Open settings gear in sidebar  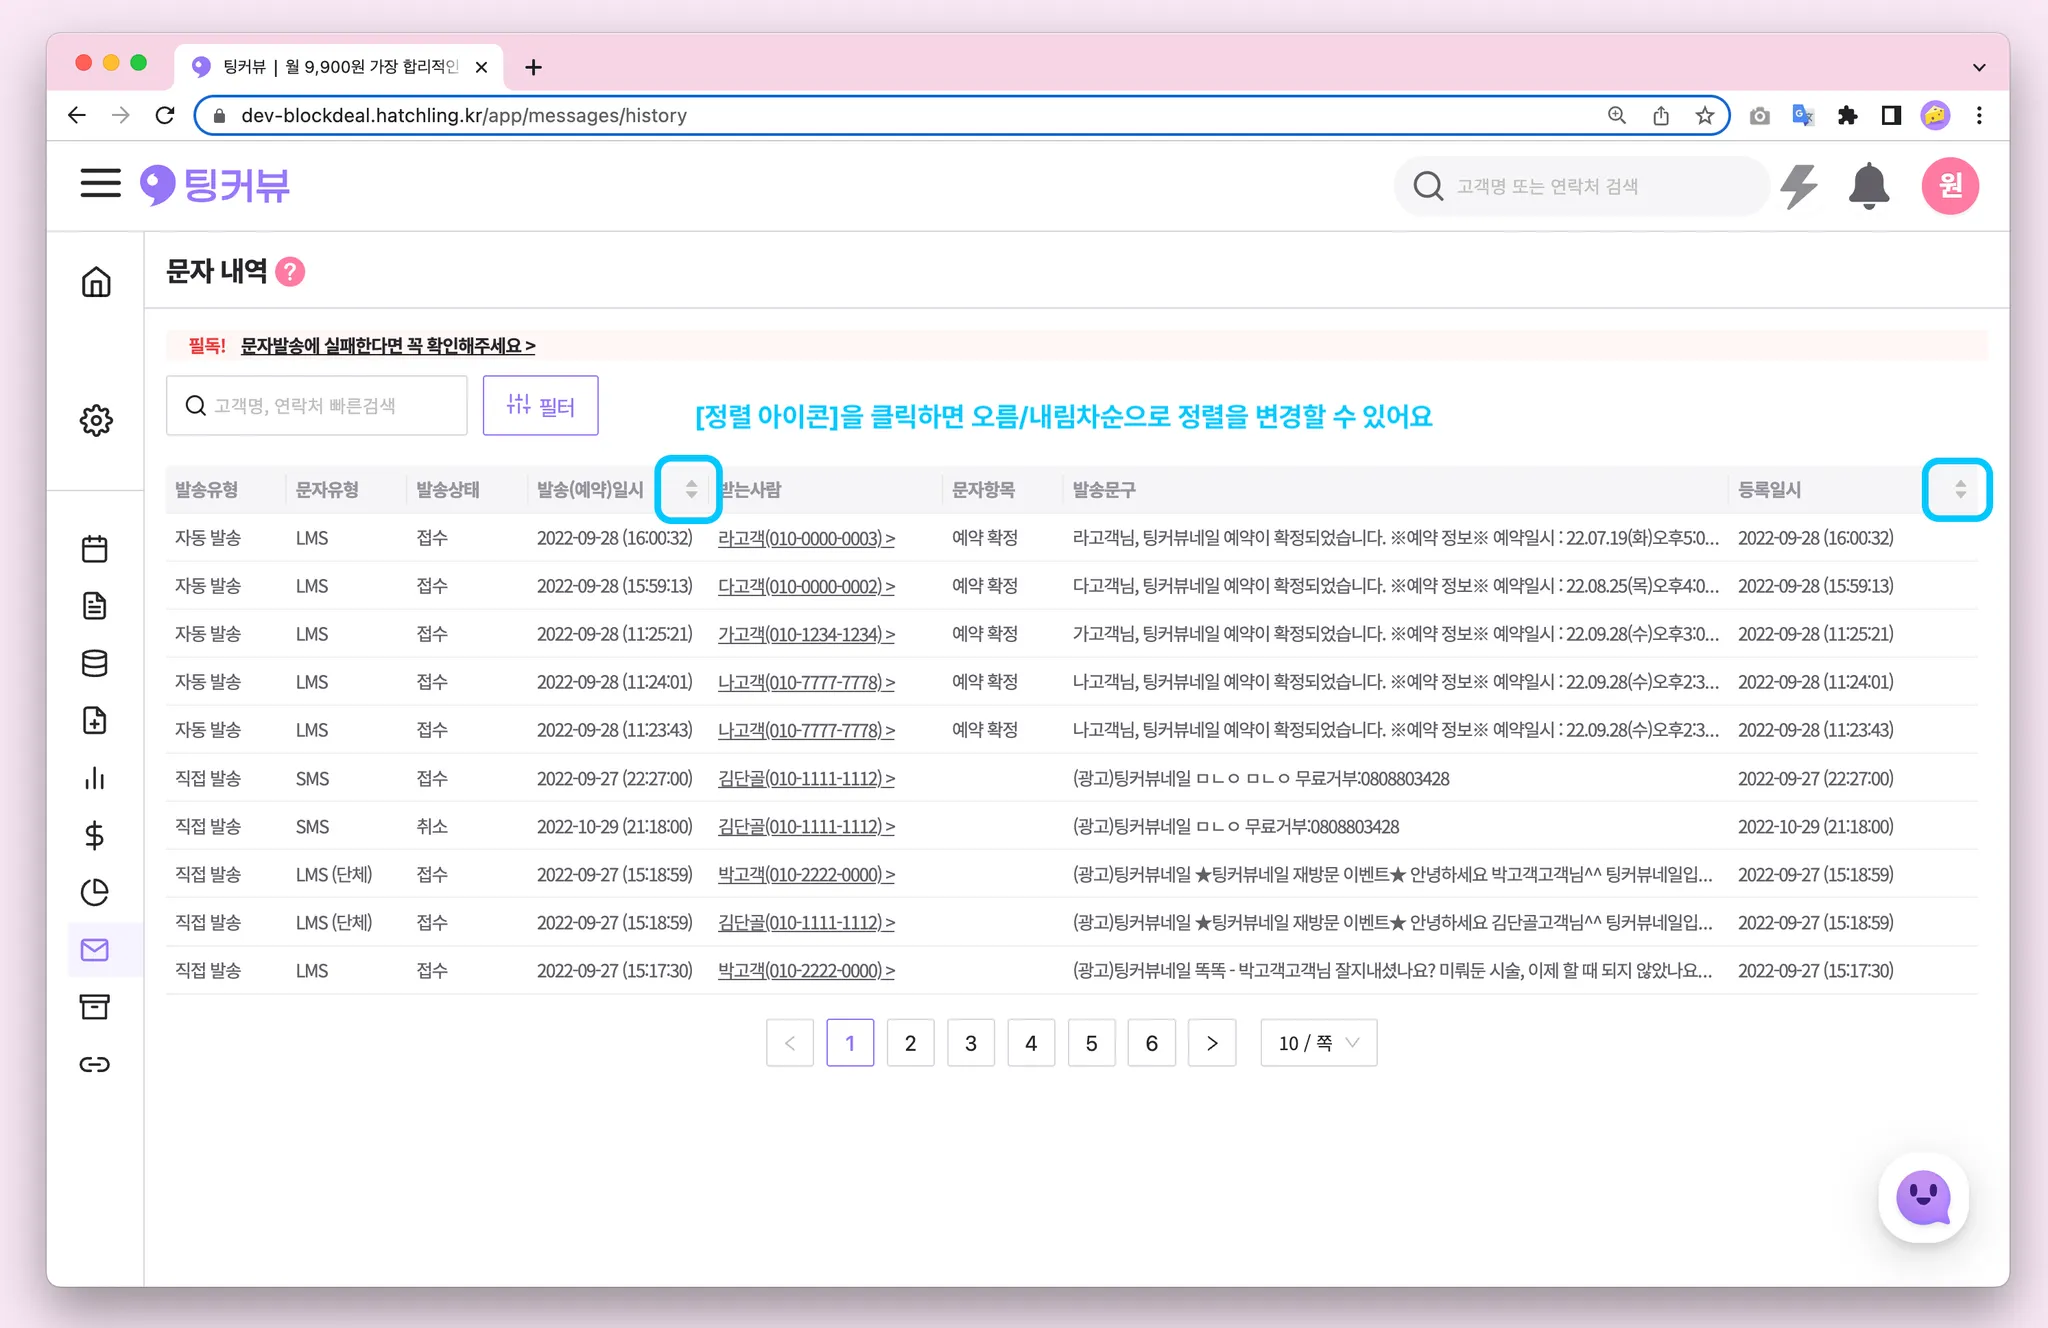96,420
